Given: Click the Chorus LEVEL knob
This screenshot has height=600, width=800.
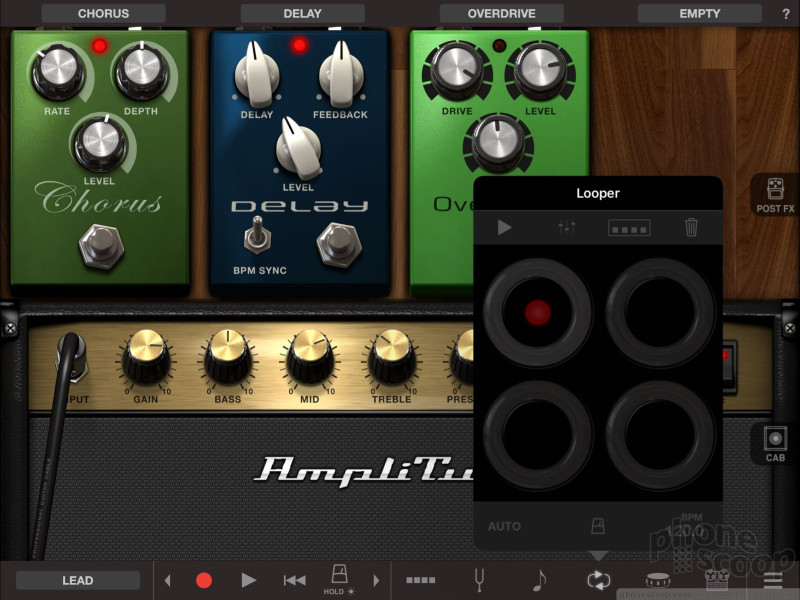Looking at the screenshot, I should [x=100, y=144].
